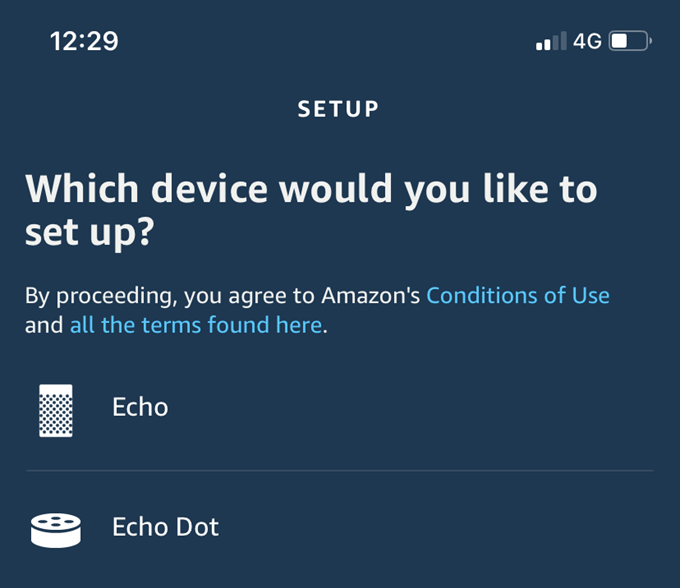
Task: Tap the Echo speaker icon
Action: (58, 408)
